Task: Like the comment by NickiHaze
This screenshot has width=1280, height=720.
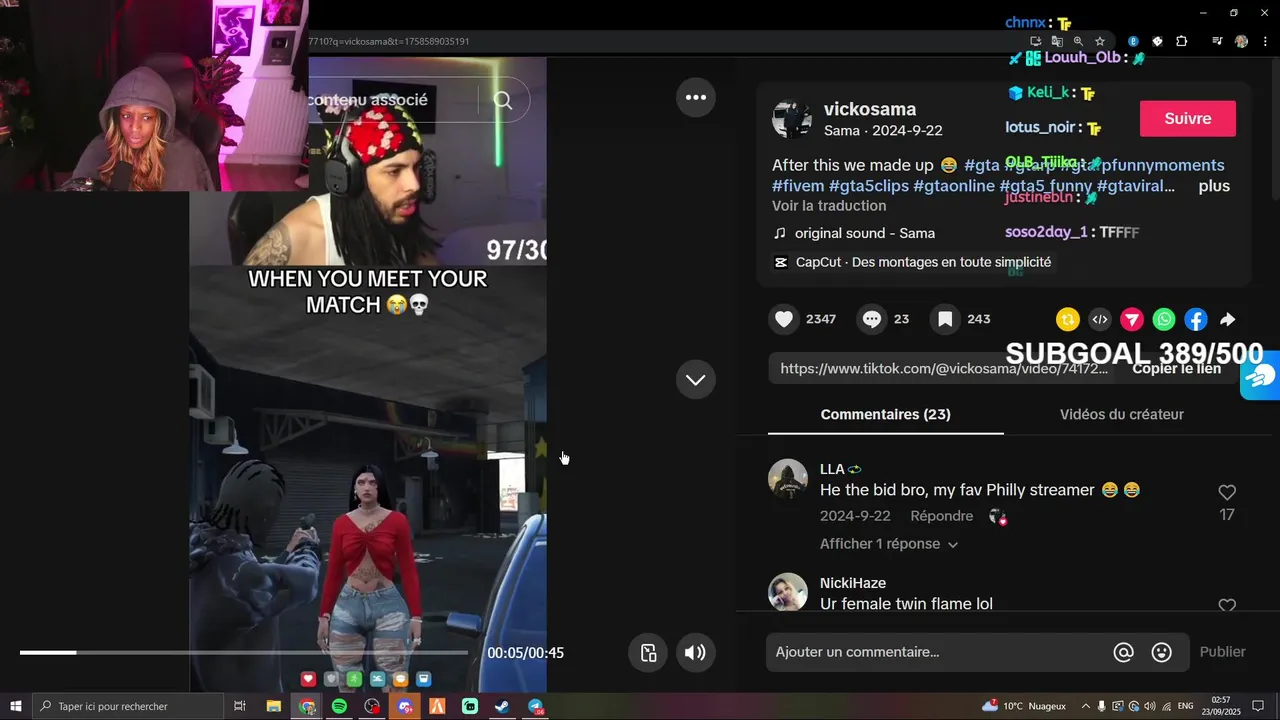Action: click(1227, 606)
